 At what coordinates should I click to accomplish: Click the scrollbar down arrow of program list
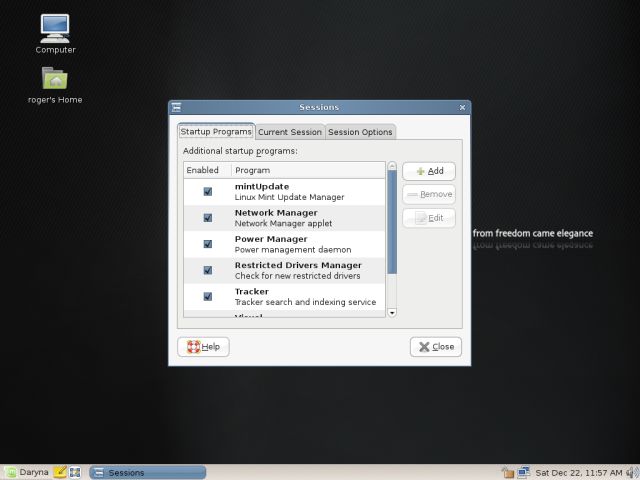pyautogui.click(x=392, y=313)
